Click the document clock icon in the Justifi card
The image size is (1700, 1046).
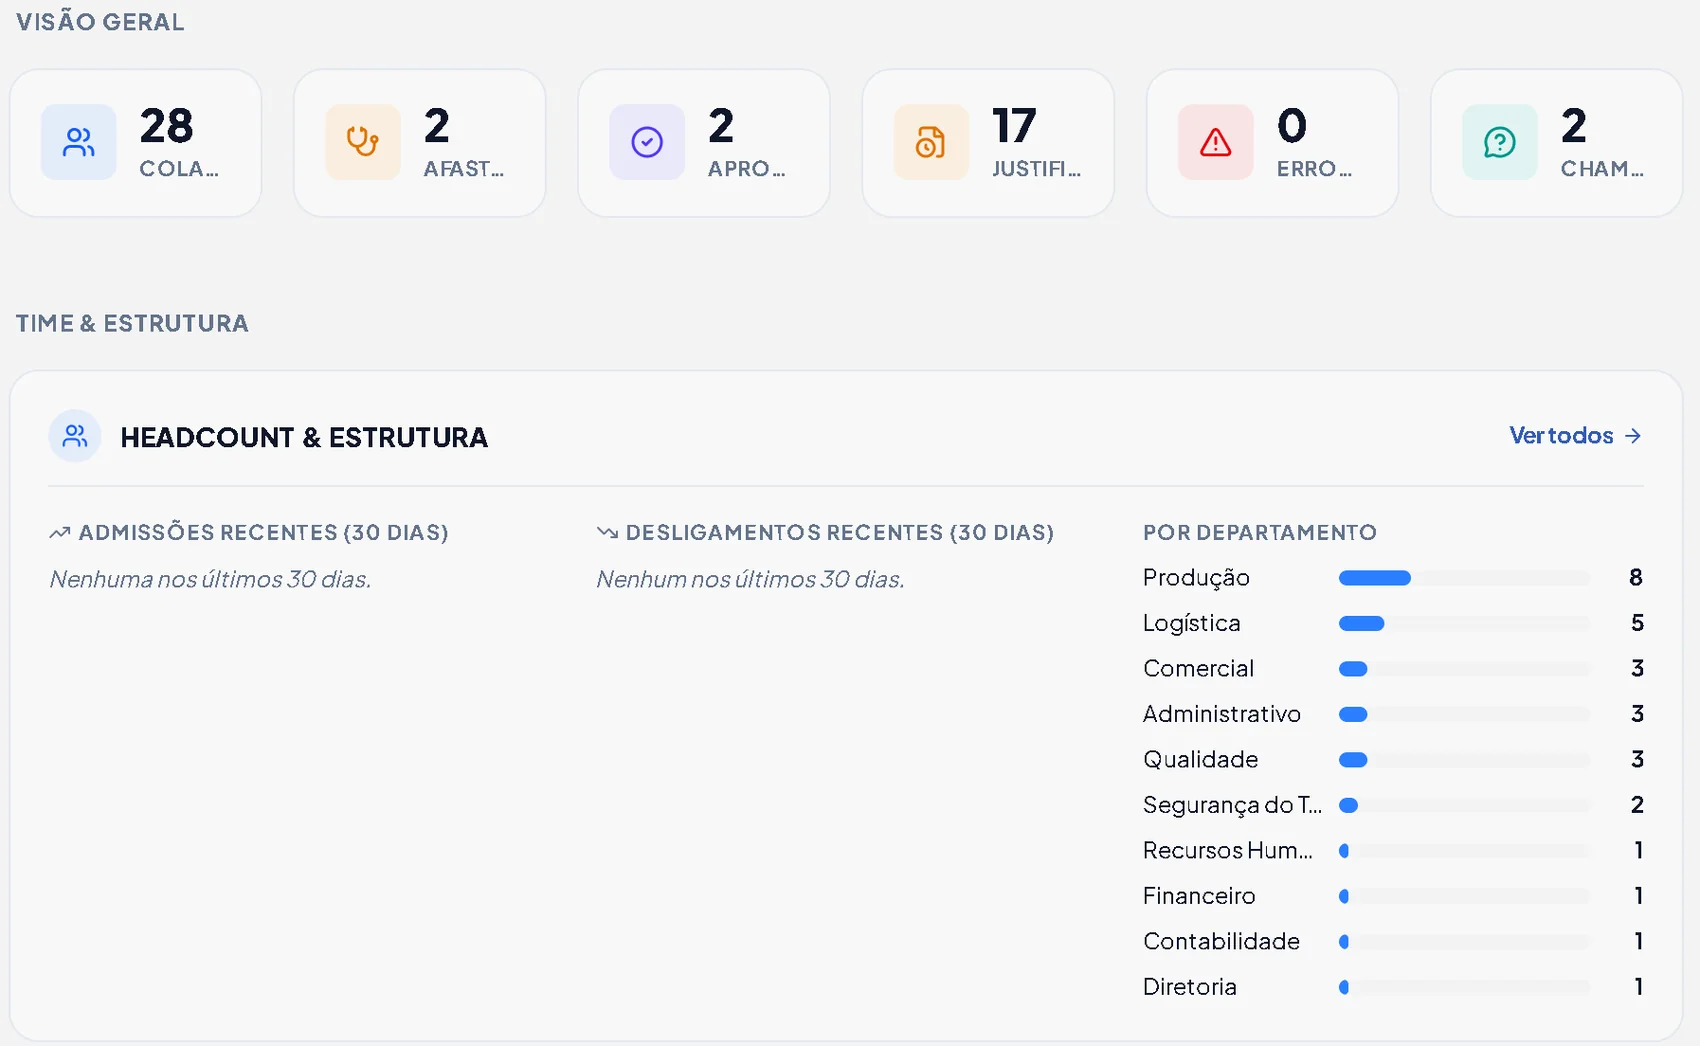pos(931,142)
